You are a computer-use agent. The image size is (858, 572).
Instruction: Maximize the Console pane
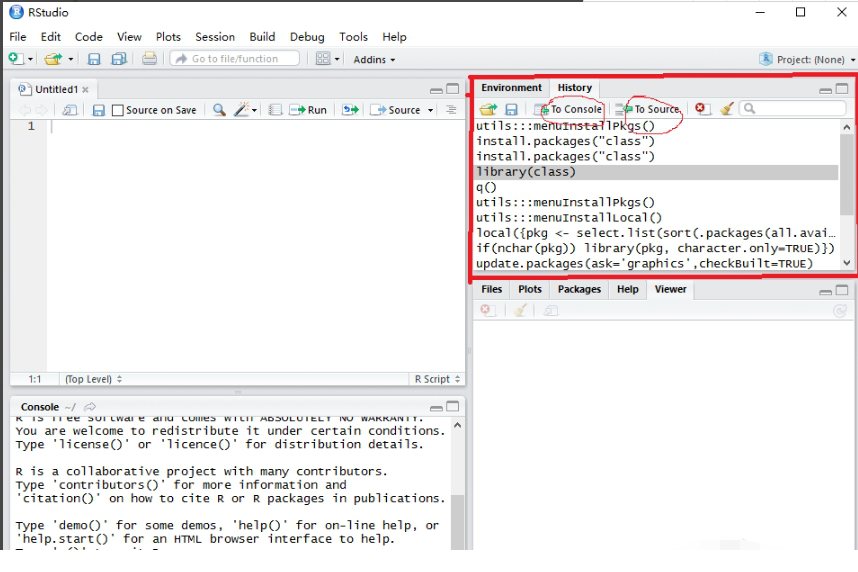[453, 406]
